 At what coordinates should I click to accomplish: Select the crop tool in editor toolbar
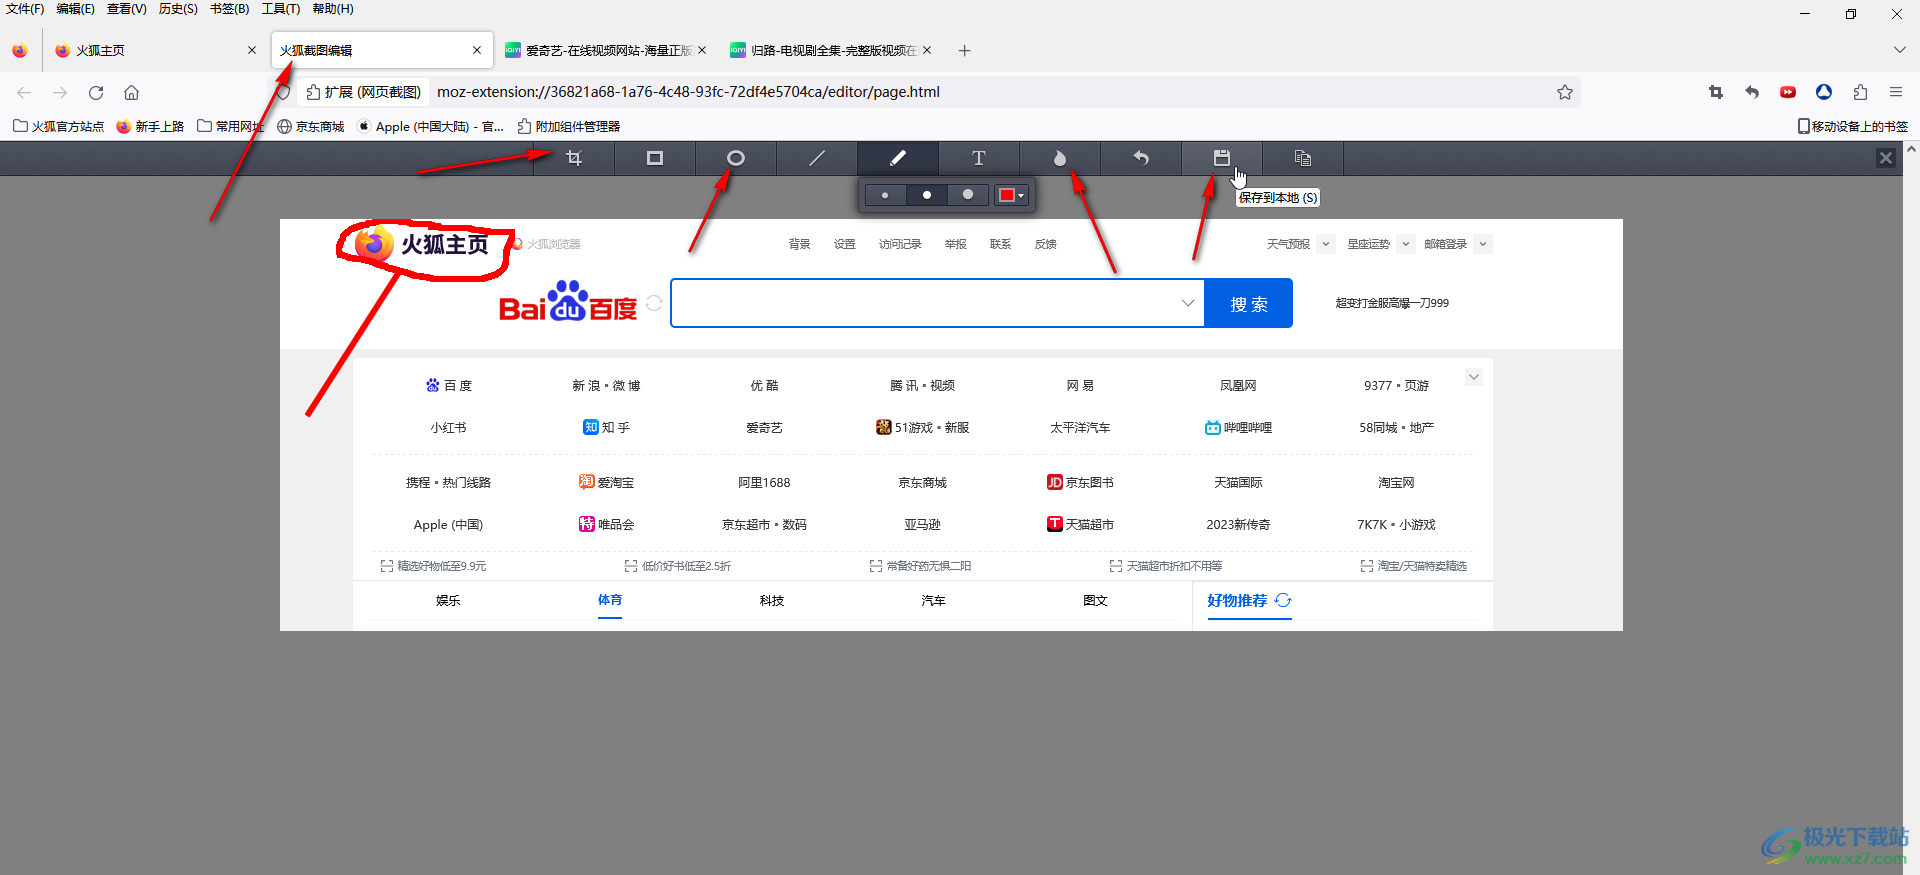pos(574,158)
